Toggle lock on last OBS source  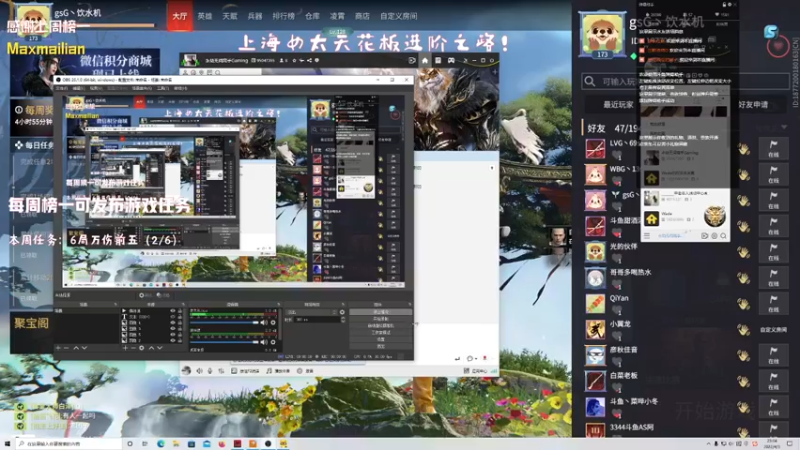180,340
